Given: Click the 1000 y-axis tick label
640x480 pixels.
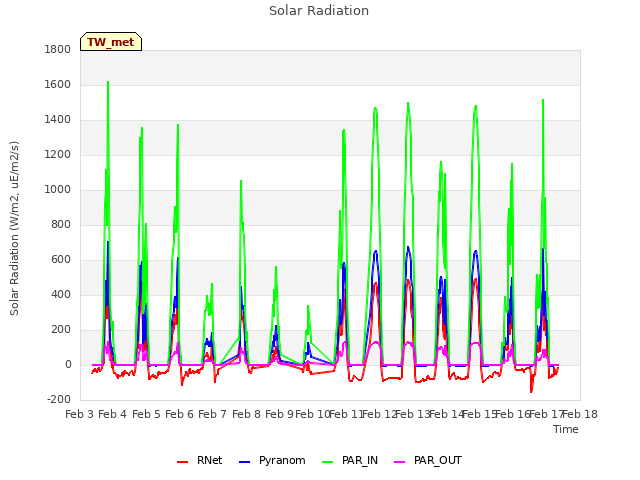Looking at the screenshot, I should [x=58, y=190].
